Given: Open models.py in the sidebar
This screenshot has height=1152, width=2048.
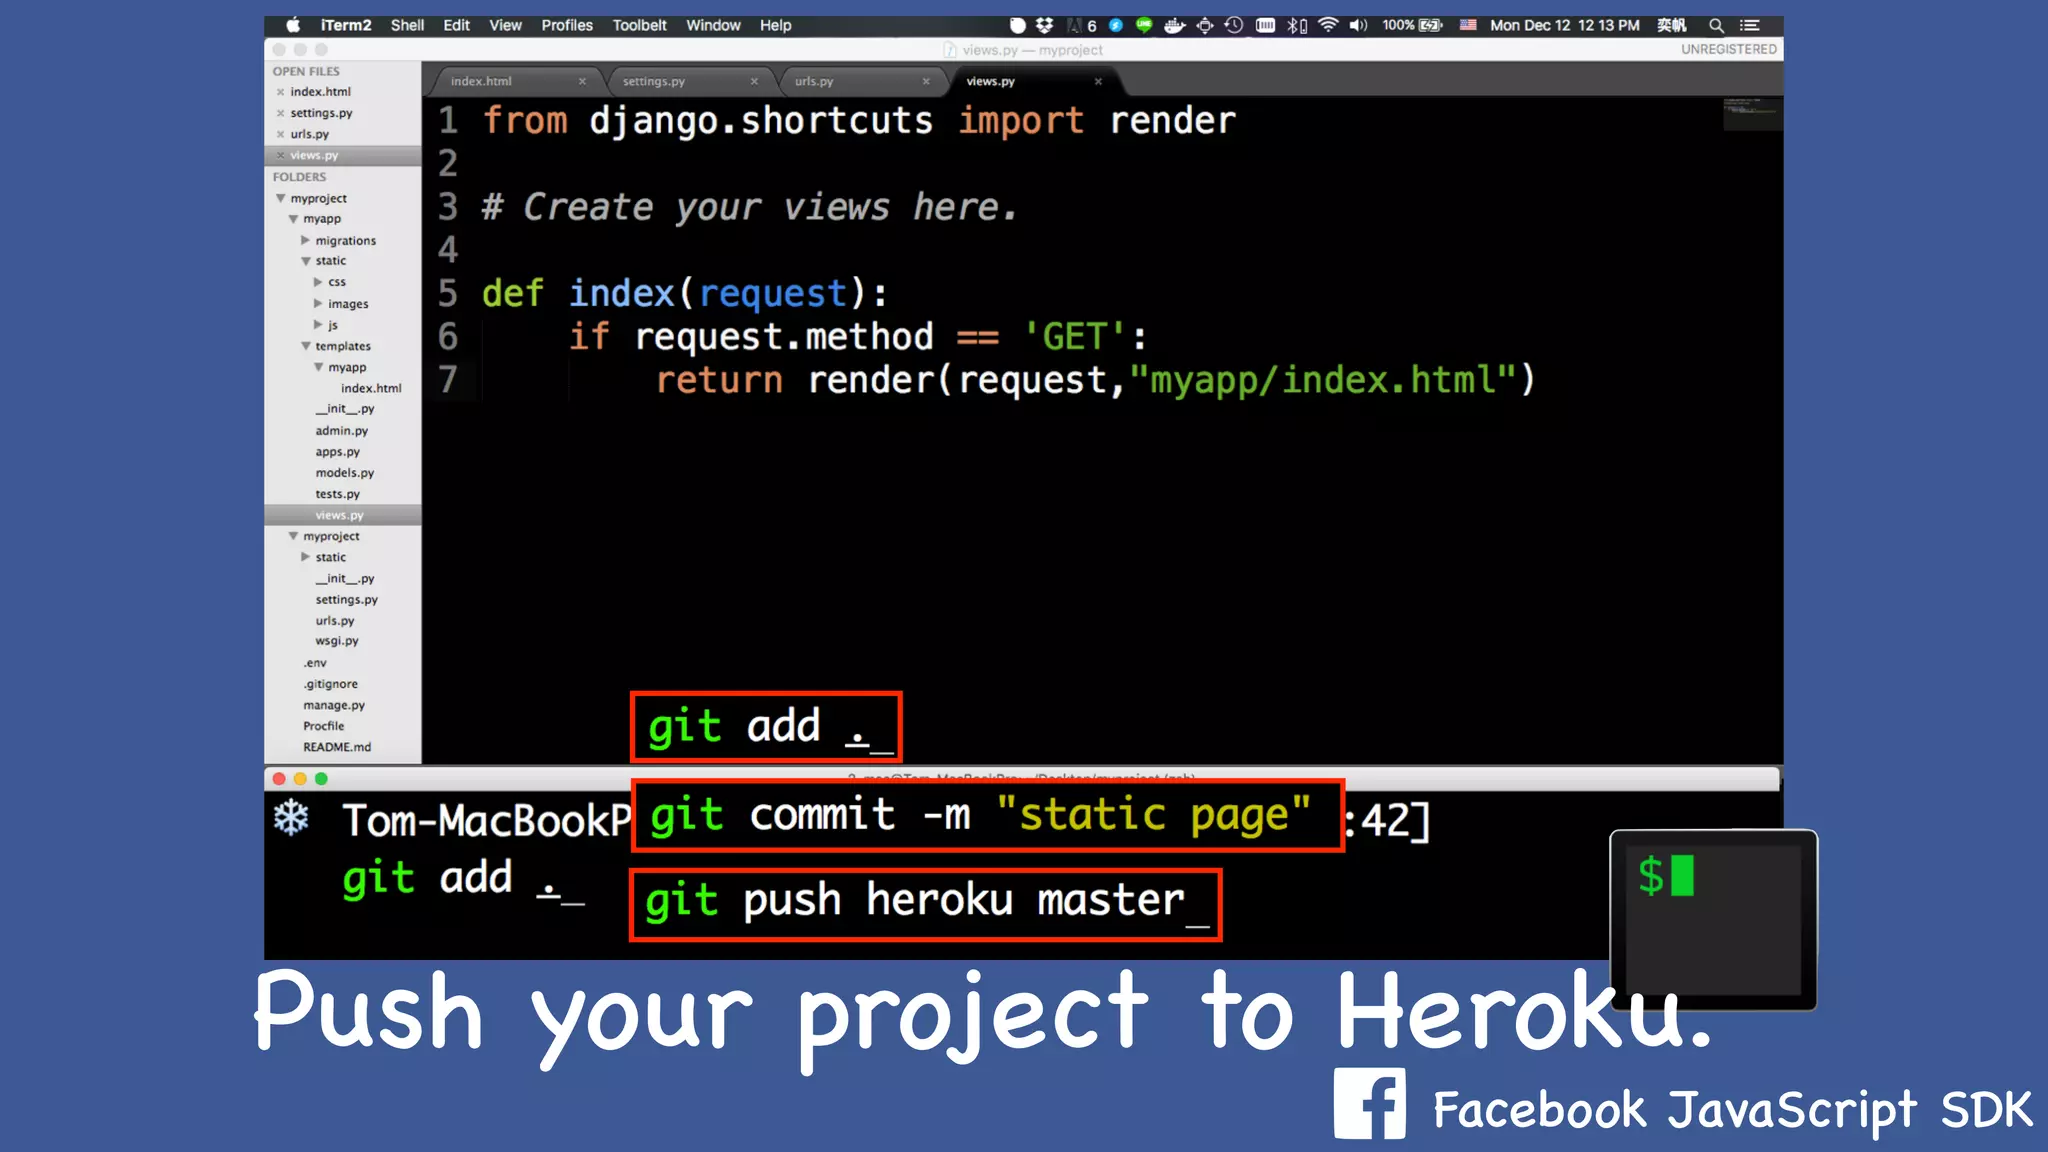Looking at the screenshot, I should (344, 473).
